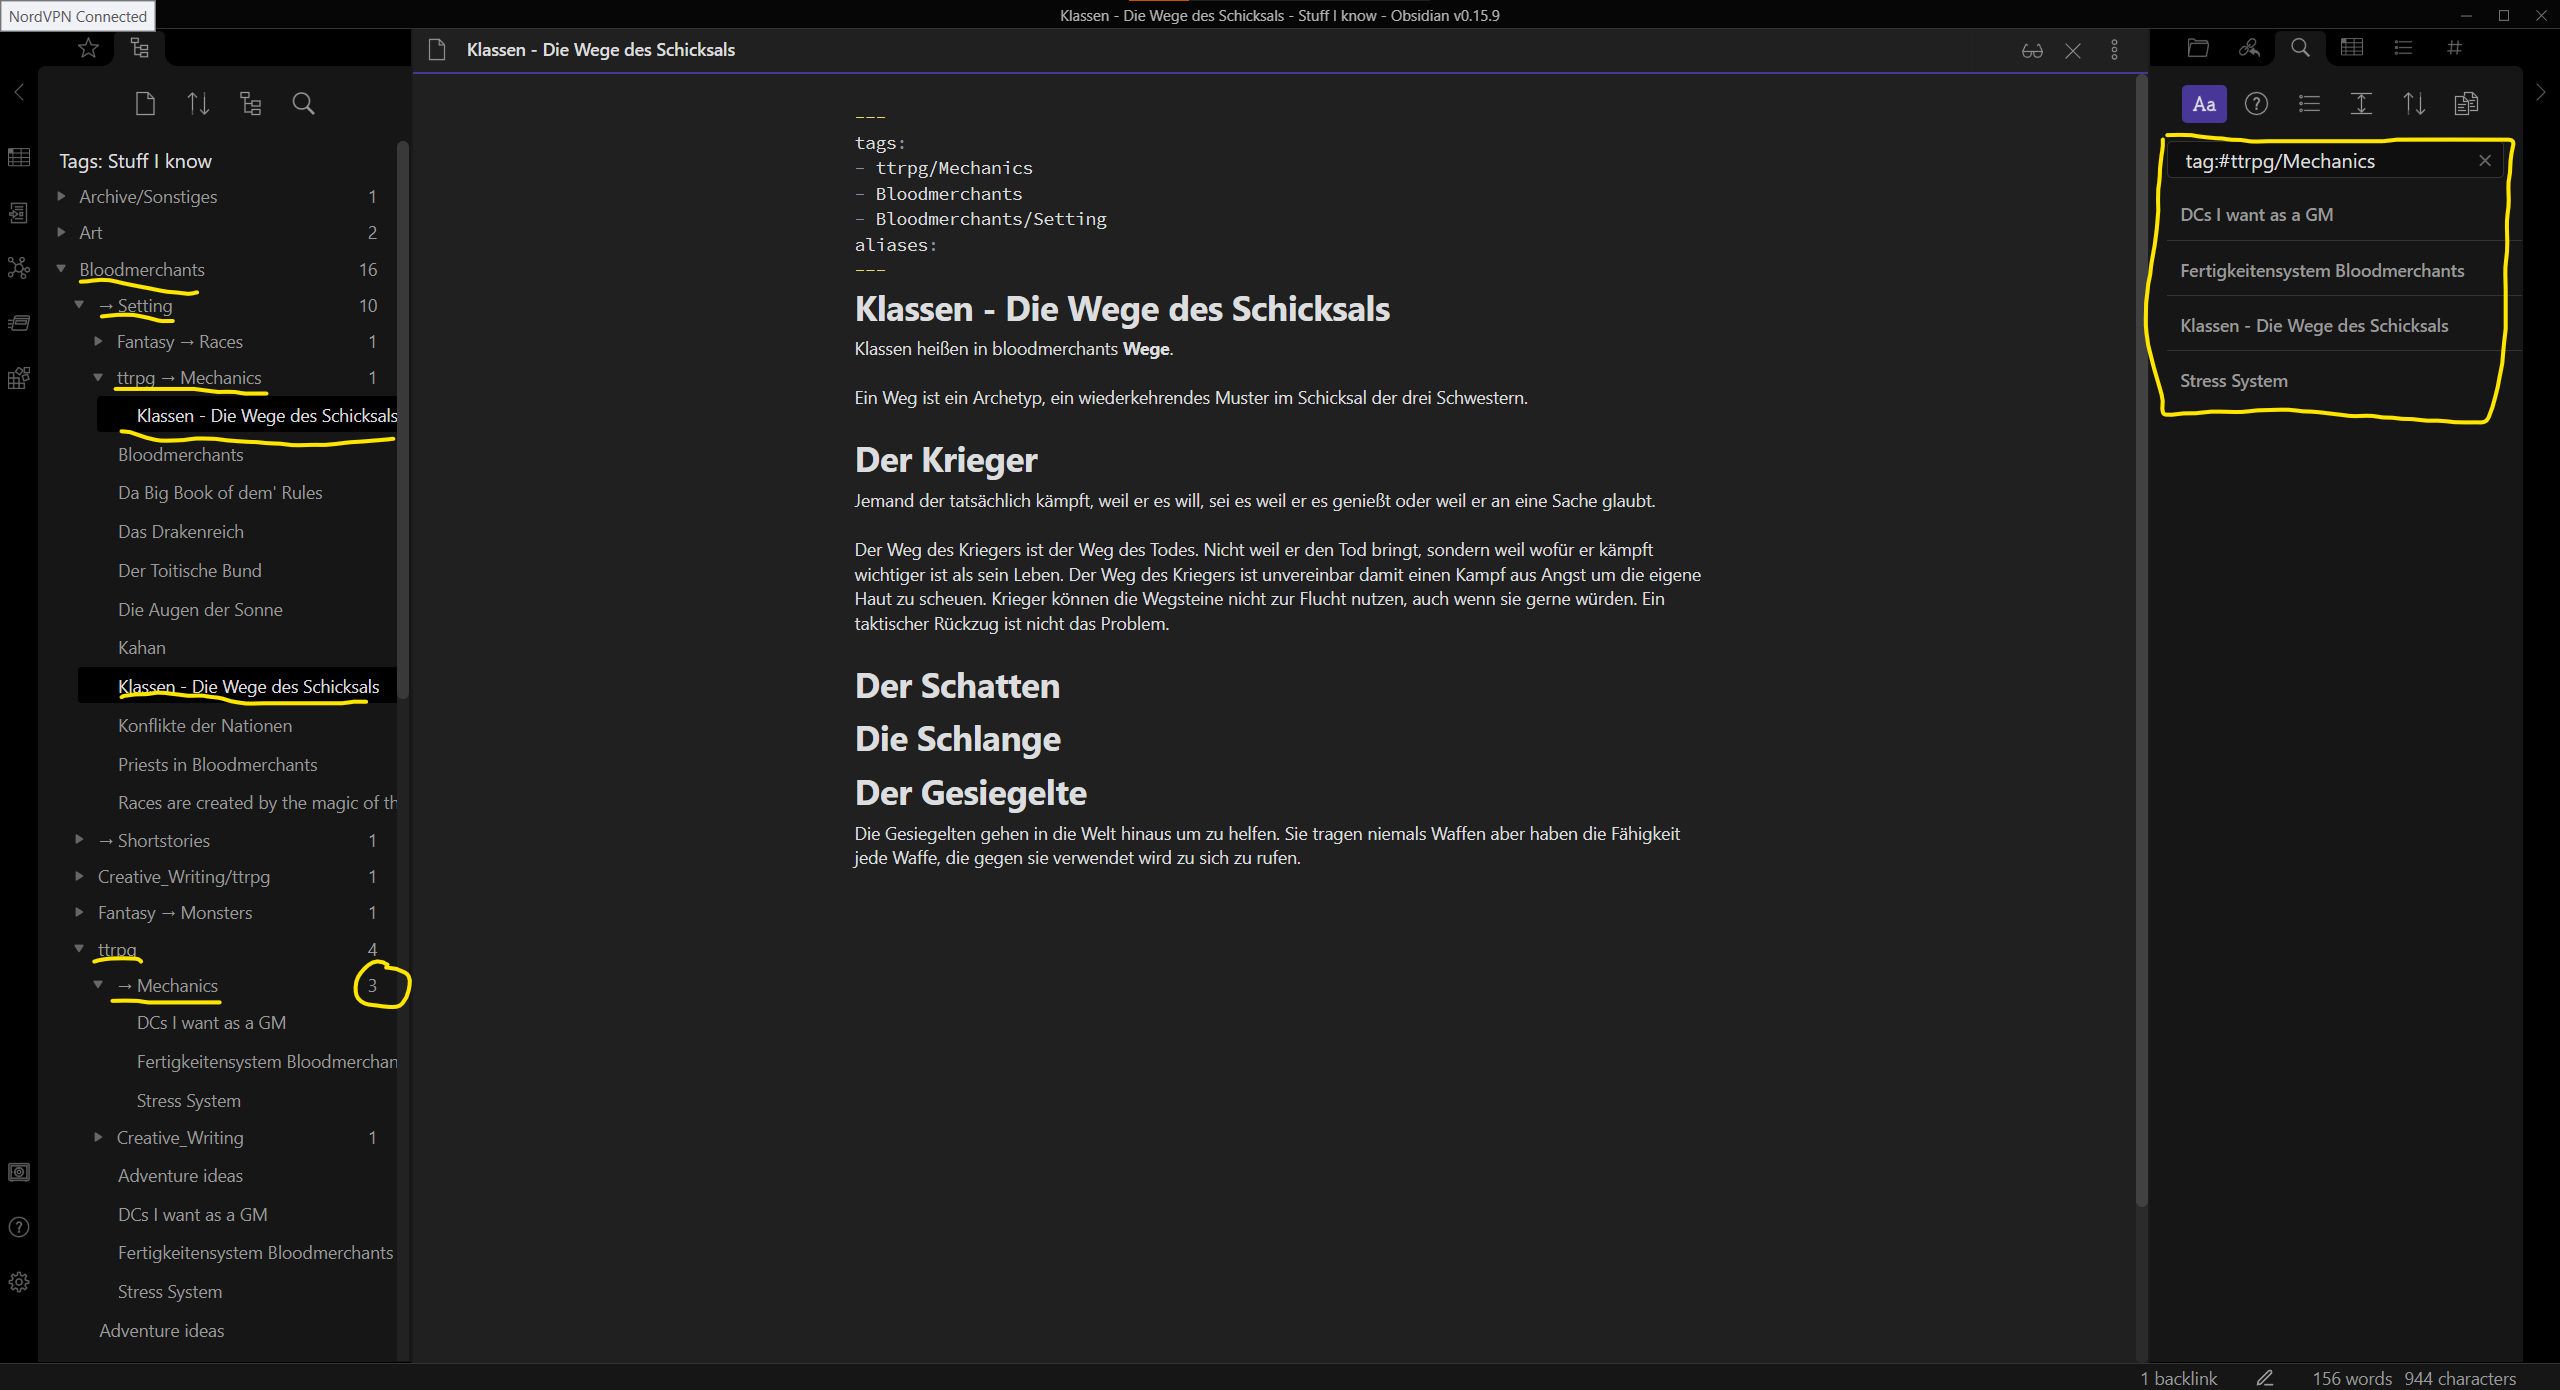Clear the tag:#ttrpg/Mechanics search query

click(2484, 160)
